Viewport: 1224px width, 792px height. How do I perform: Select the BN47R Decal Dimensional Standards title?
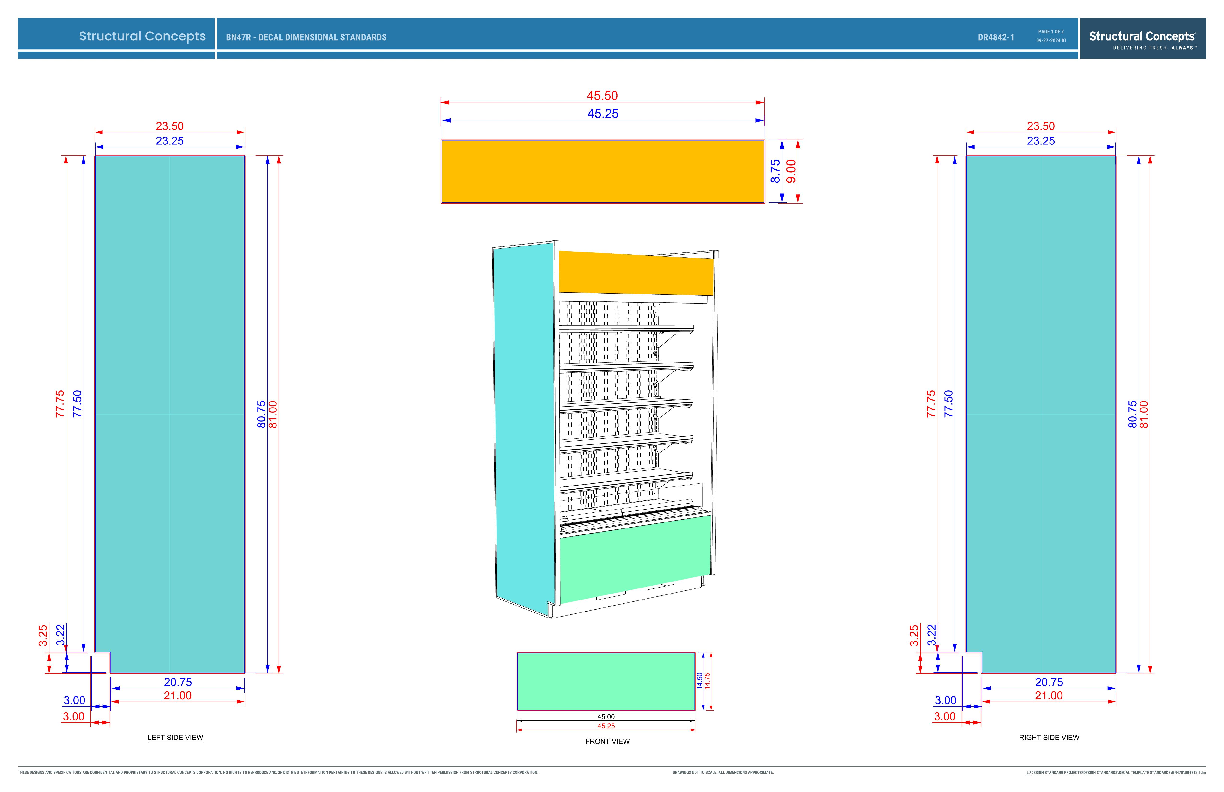[306, 37]
